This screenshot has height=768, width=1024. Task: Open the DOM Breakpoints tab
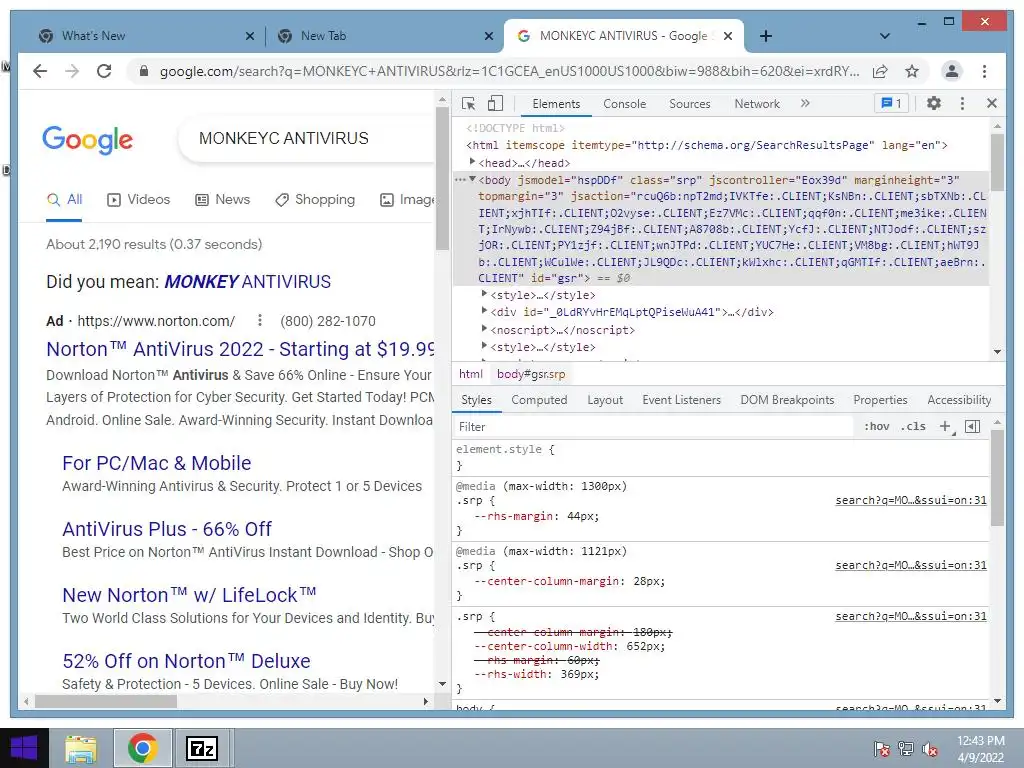(787, 400)
